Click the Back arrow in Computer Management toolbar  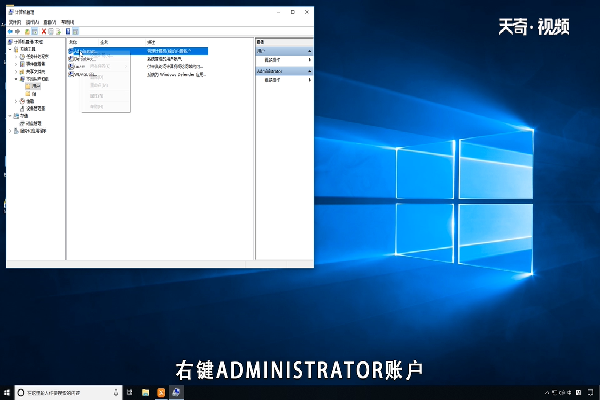coord(10,32)
